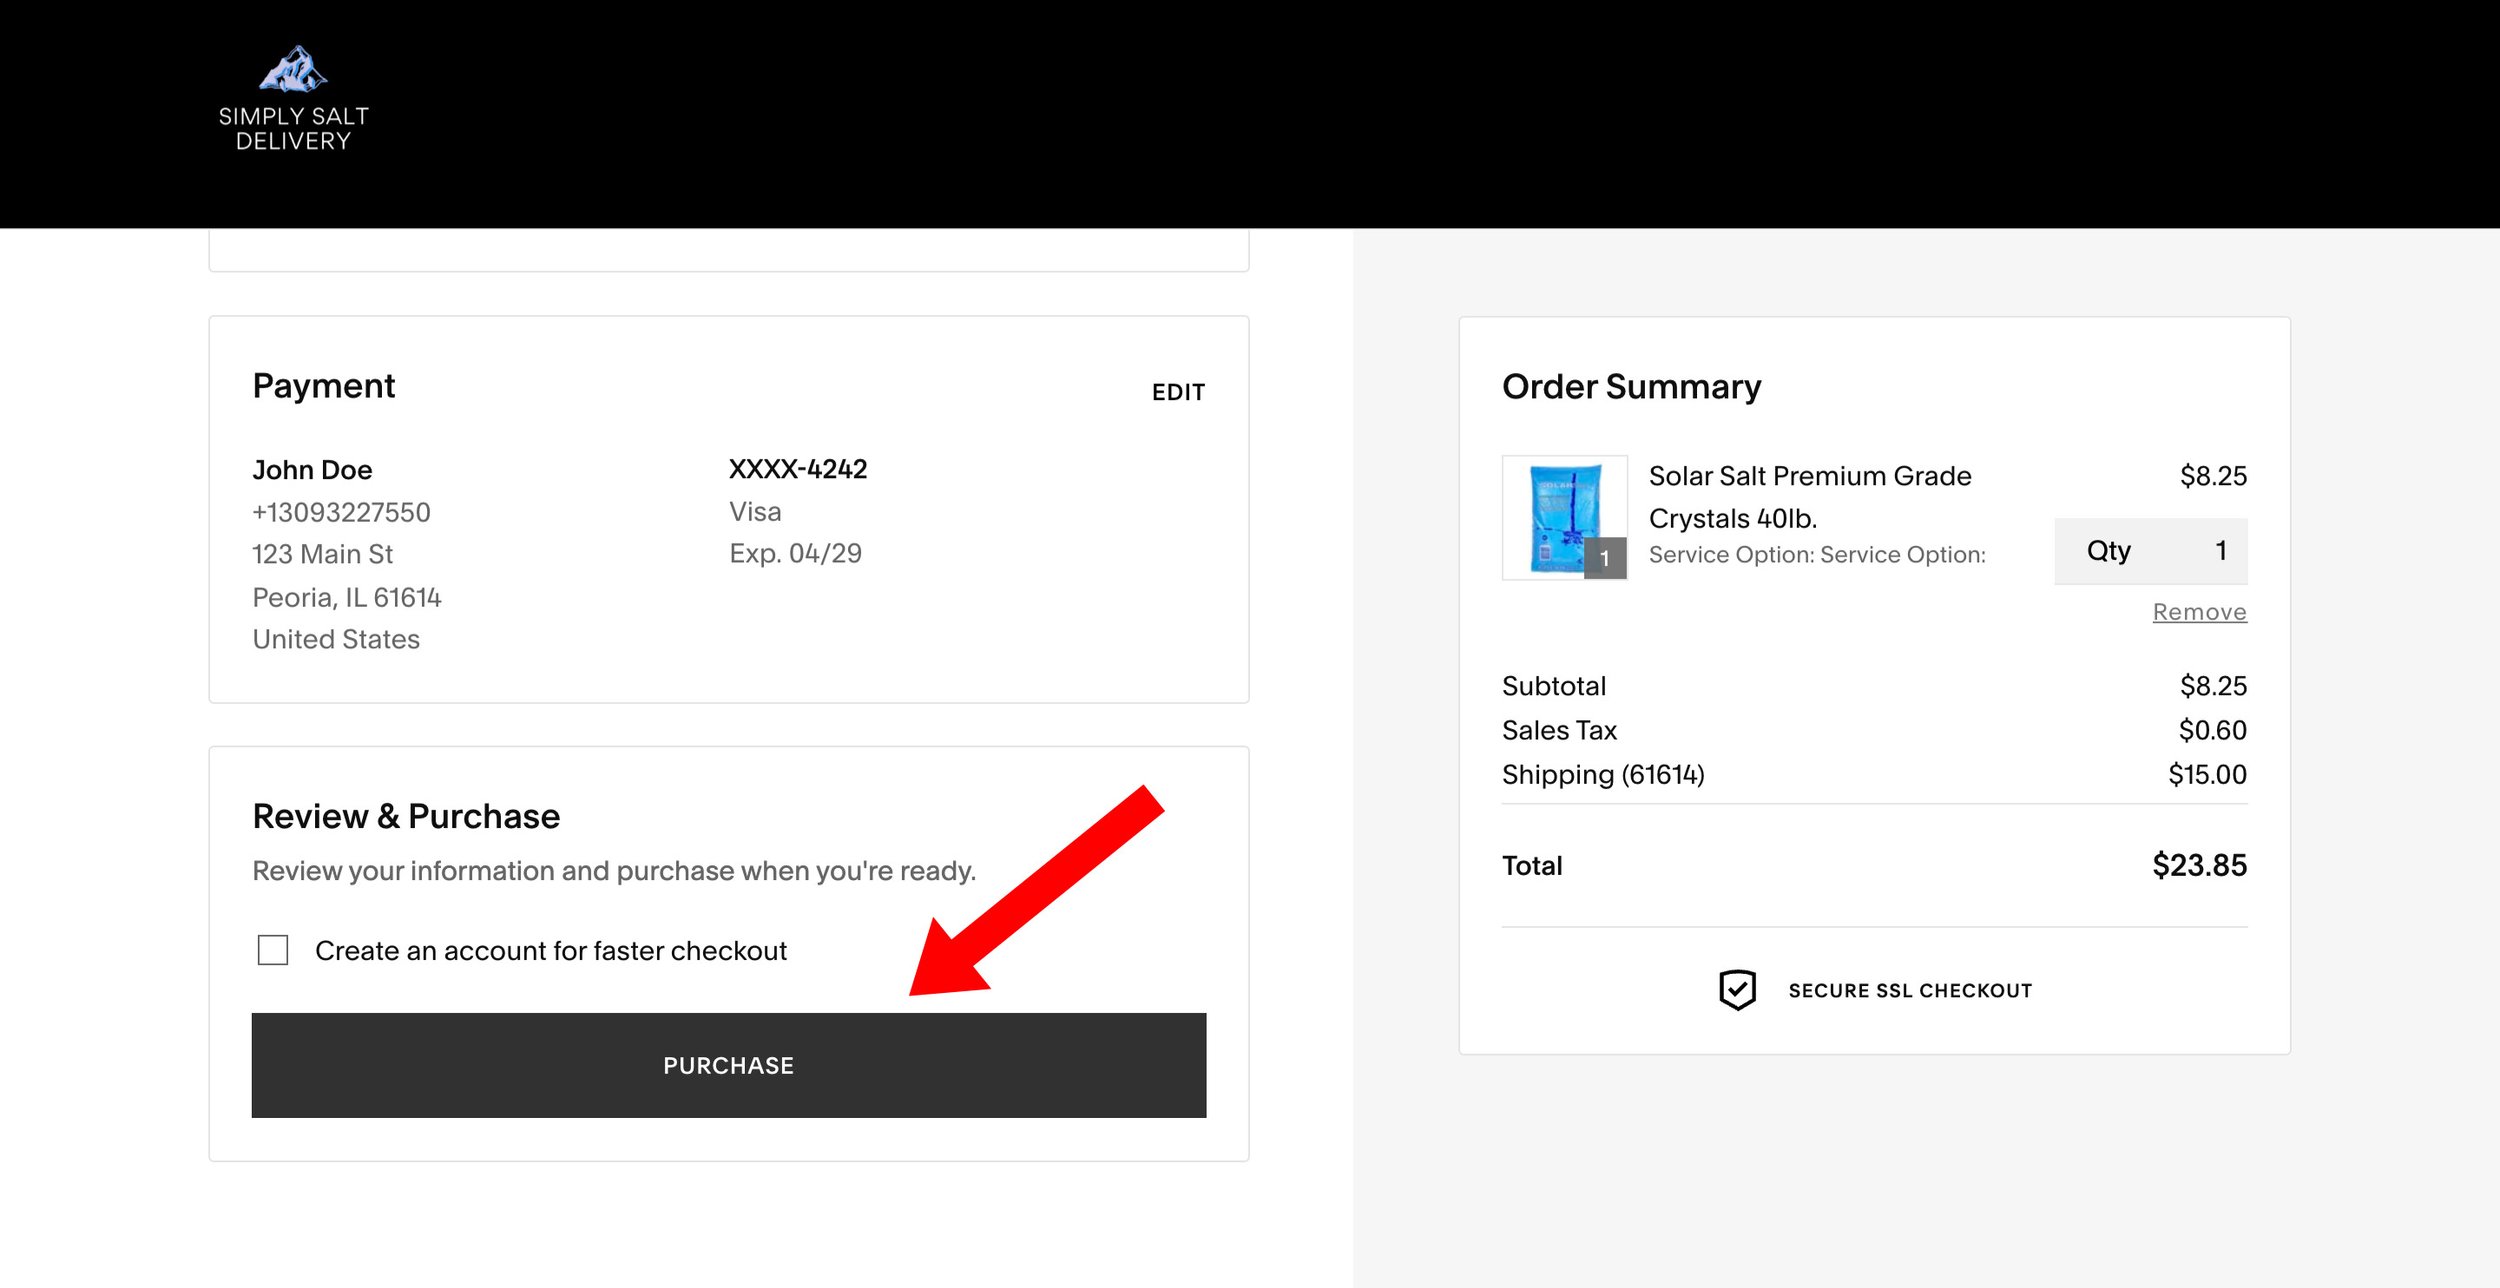Screen dimensions: 2500x1288
Task: Click the Review & Purchase heading
Action: point(405,815)
